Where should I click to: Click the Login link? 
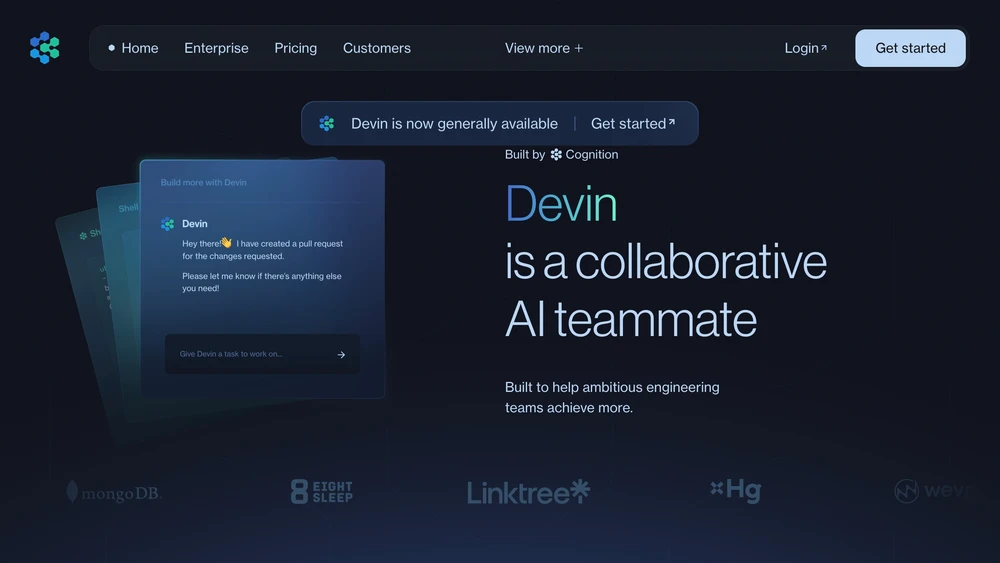[805, 48]
